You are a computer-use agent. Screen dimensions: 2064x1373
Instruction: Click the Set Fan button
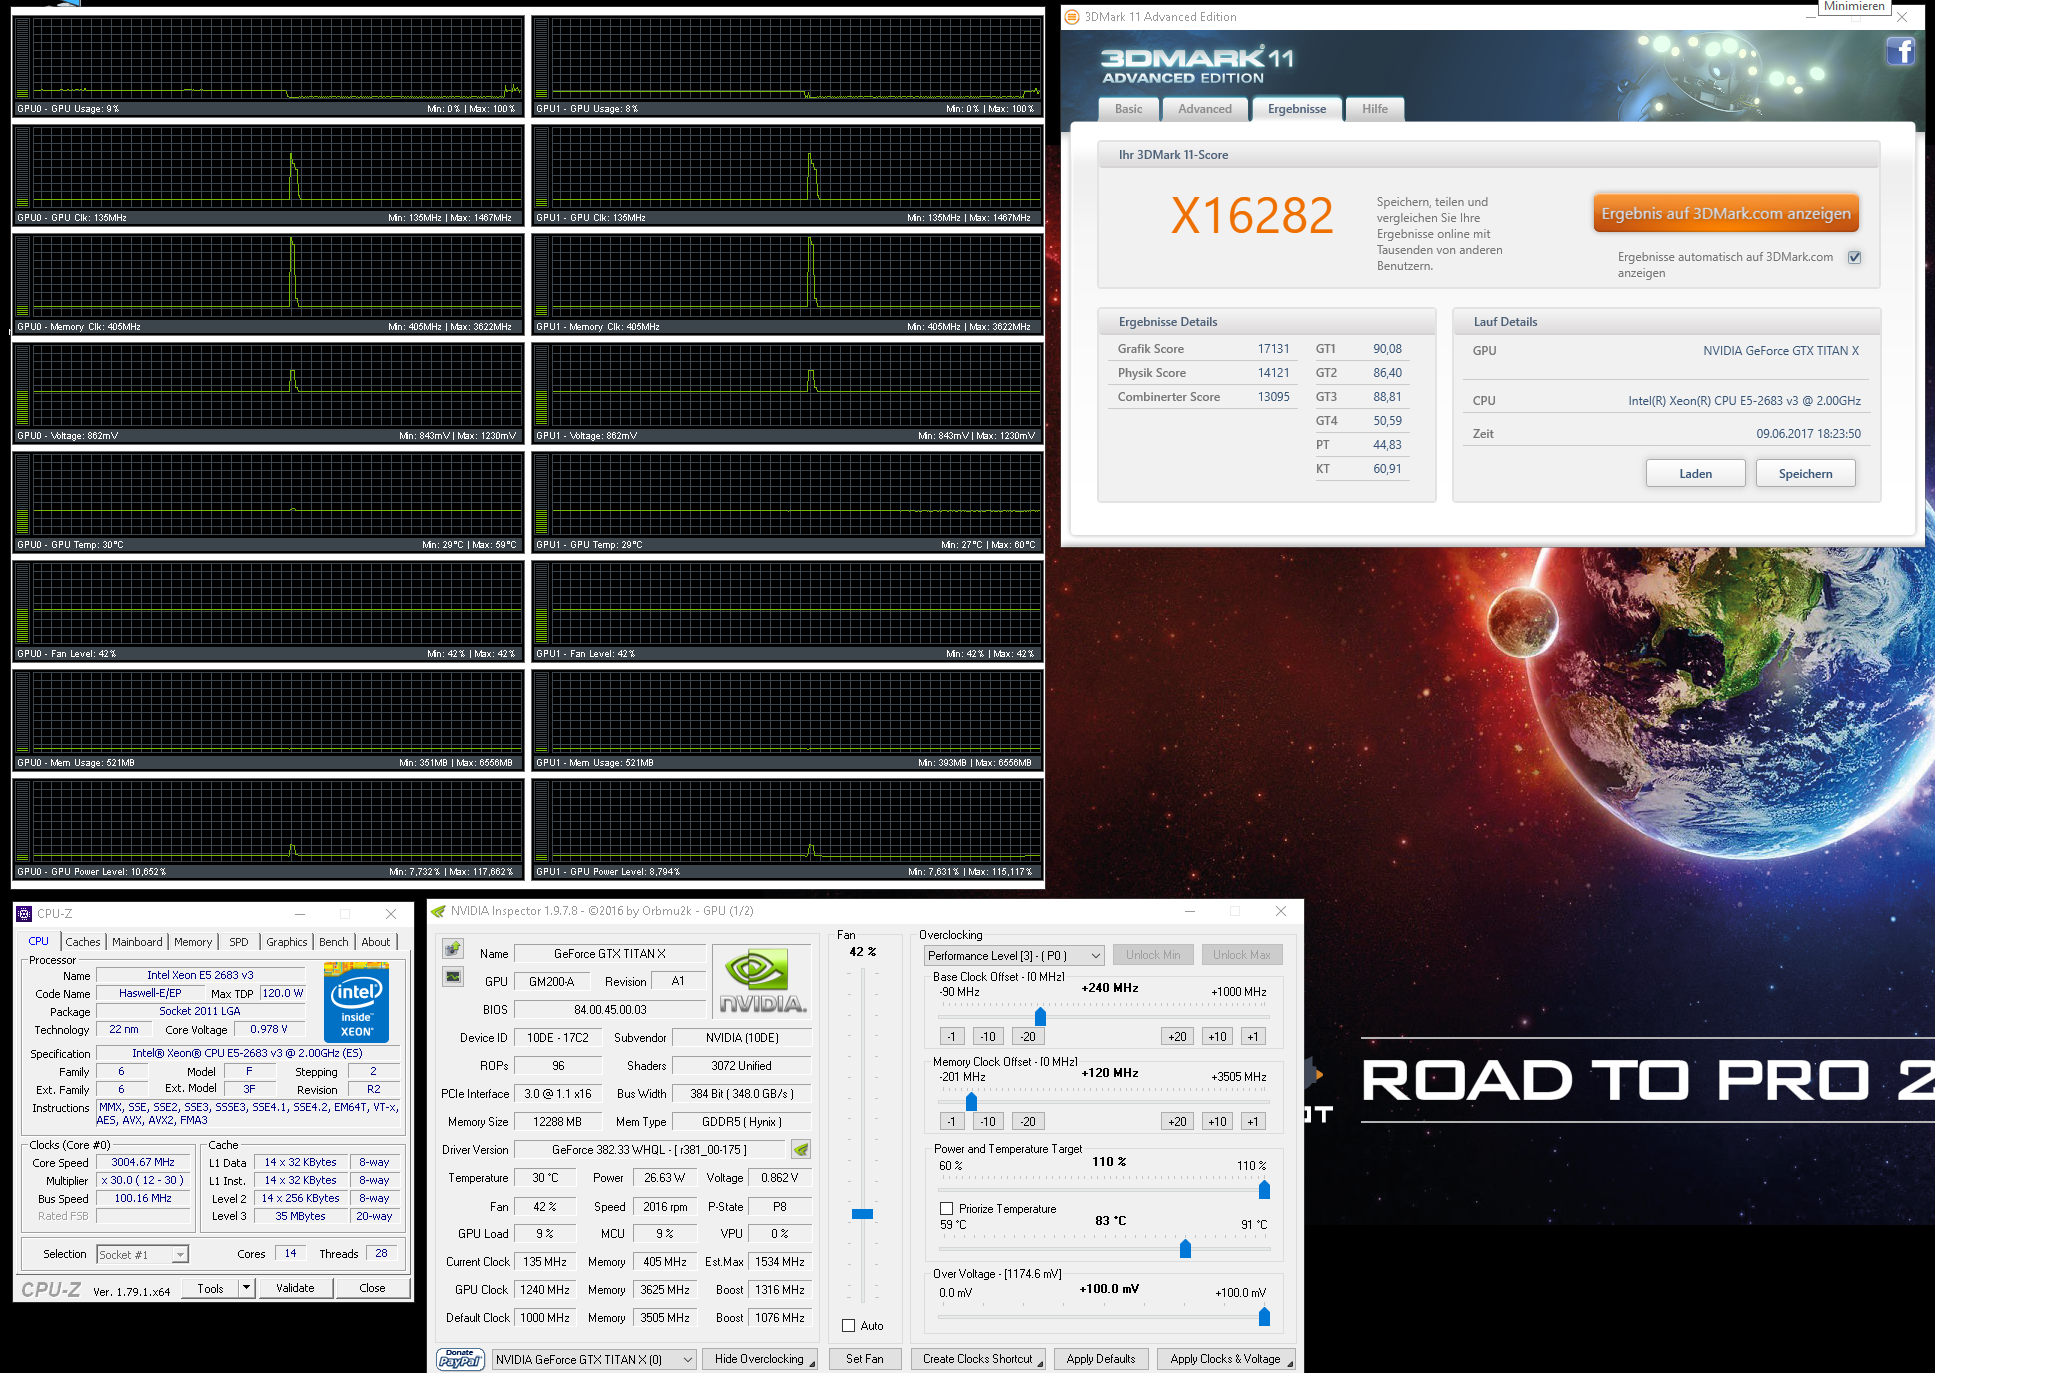click(865, 1359)
